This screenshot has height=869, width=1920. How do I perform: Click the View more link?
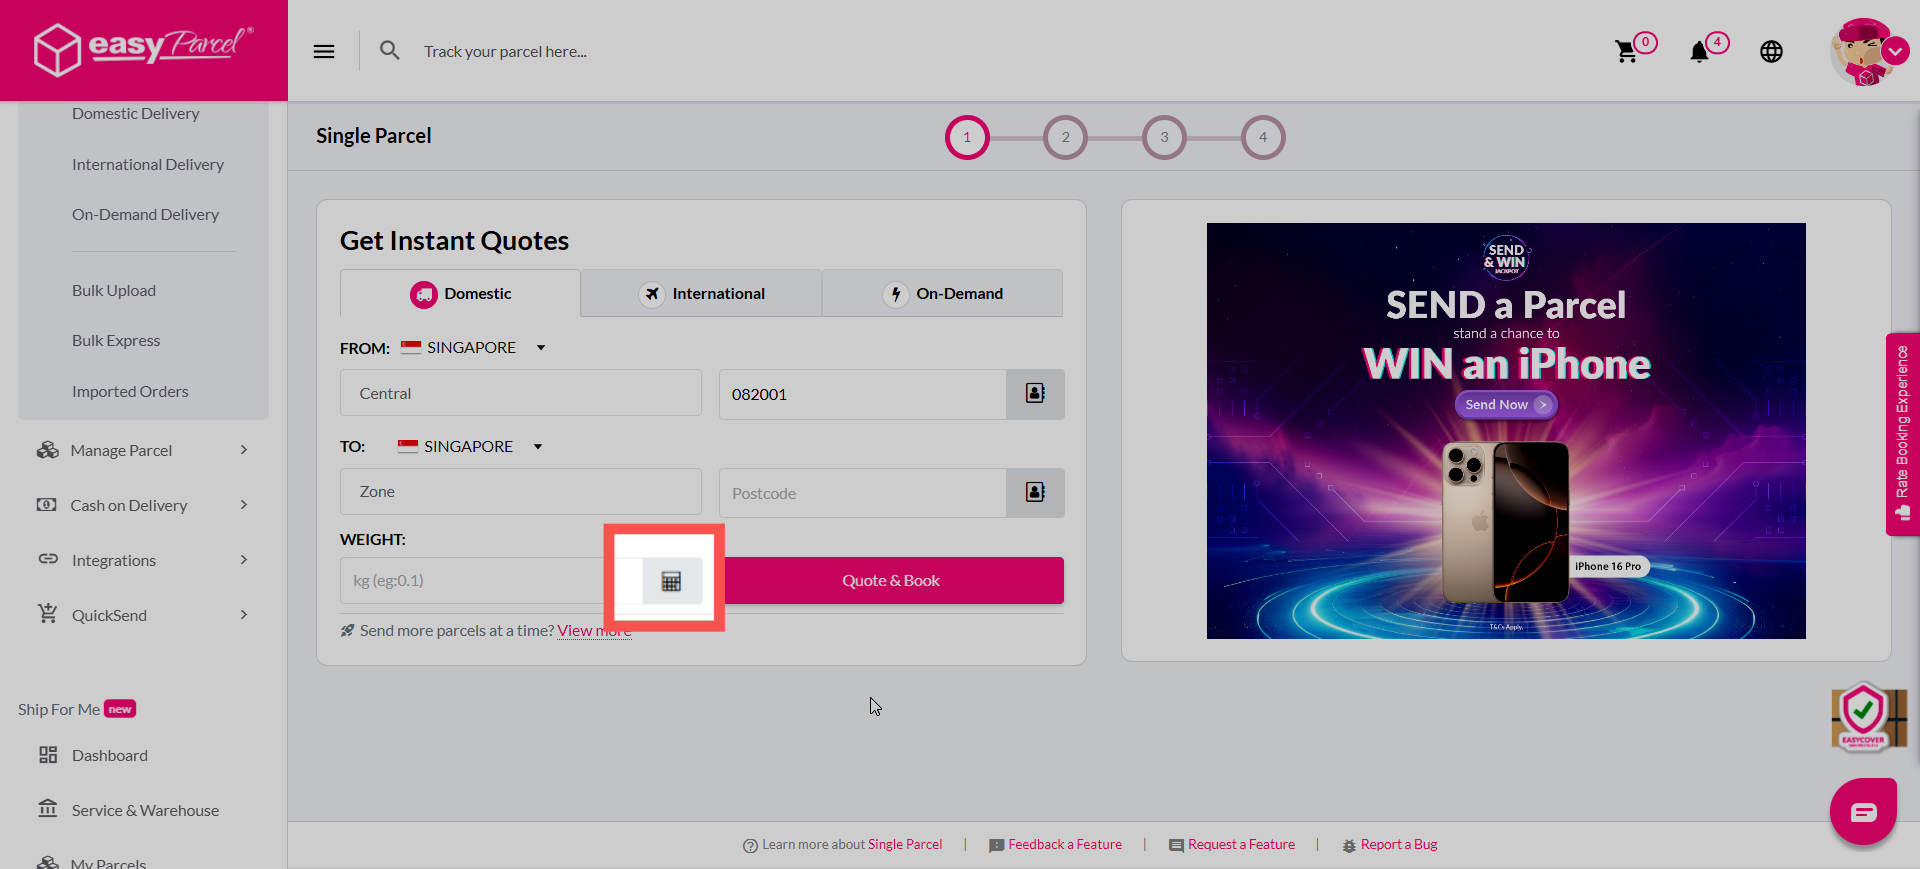coord(594,631)
